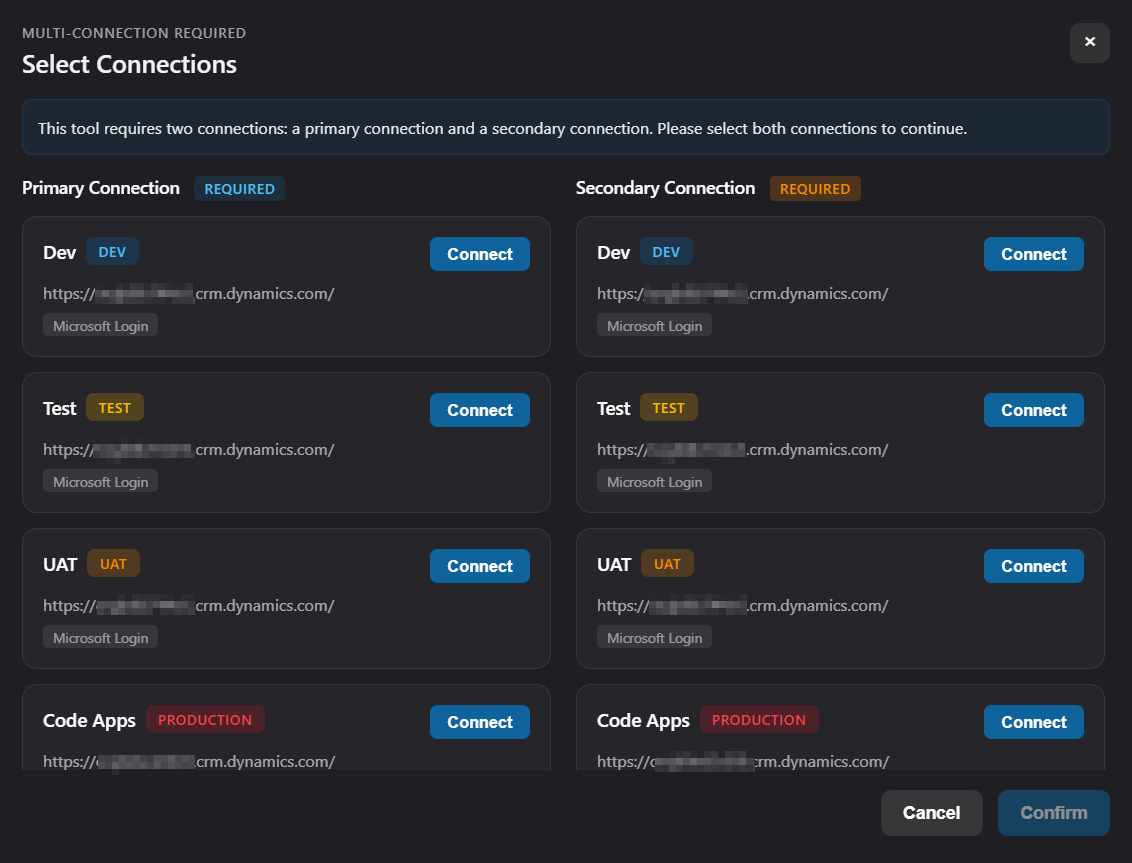Viewport: 1132px width, 863px height.
Task: Click the primary Dev environment URL
Action: [188, 294]
